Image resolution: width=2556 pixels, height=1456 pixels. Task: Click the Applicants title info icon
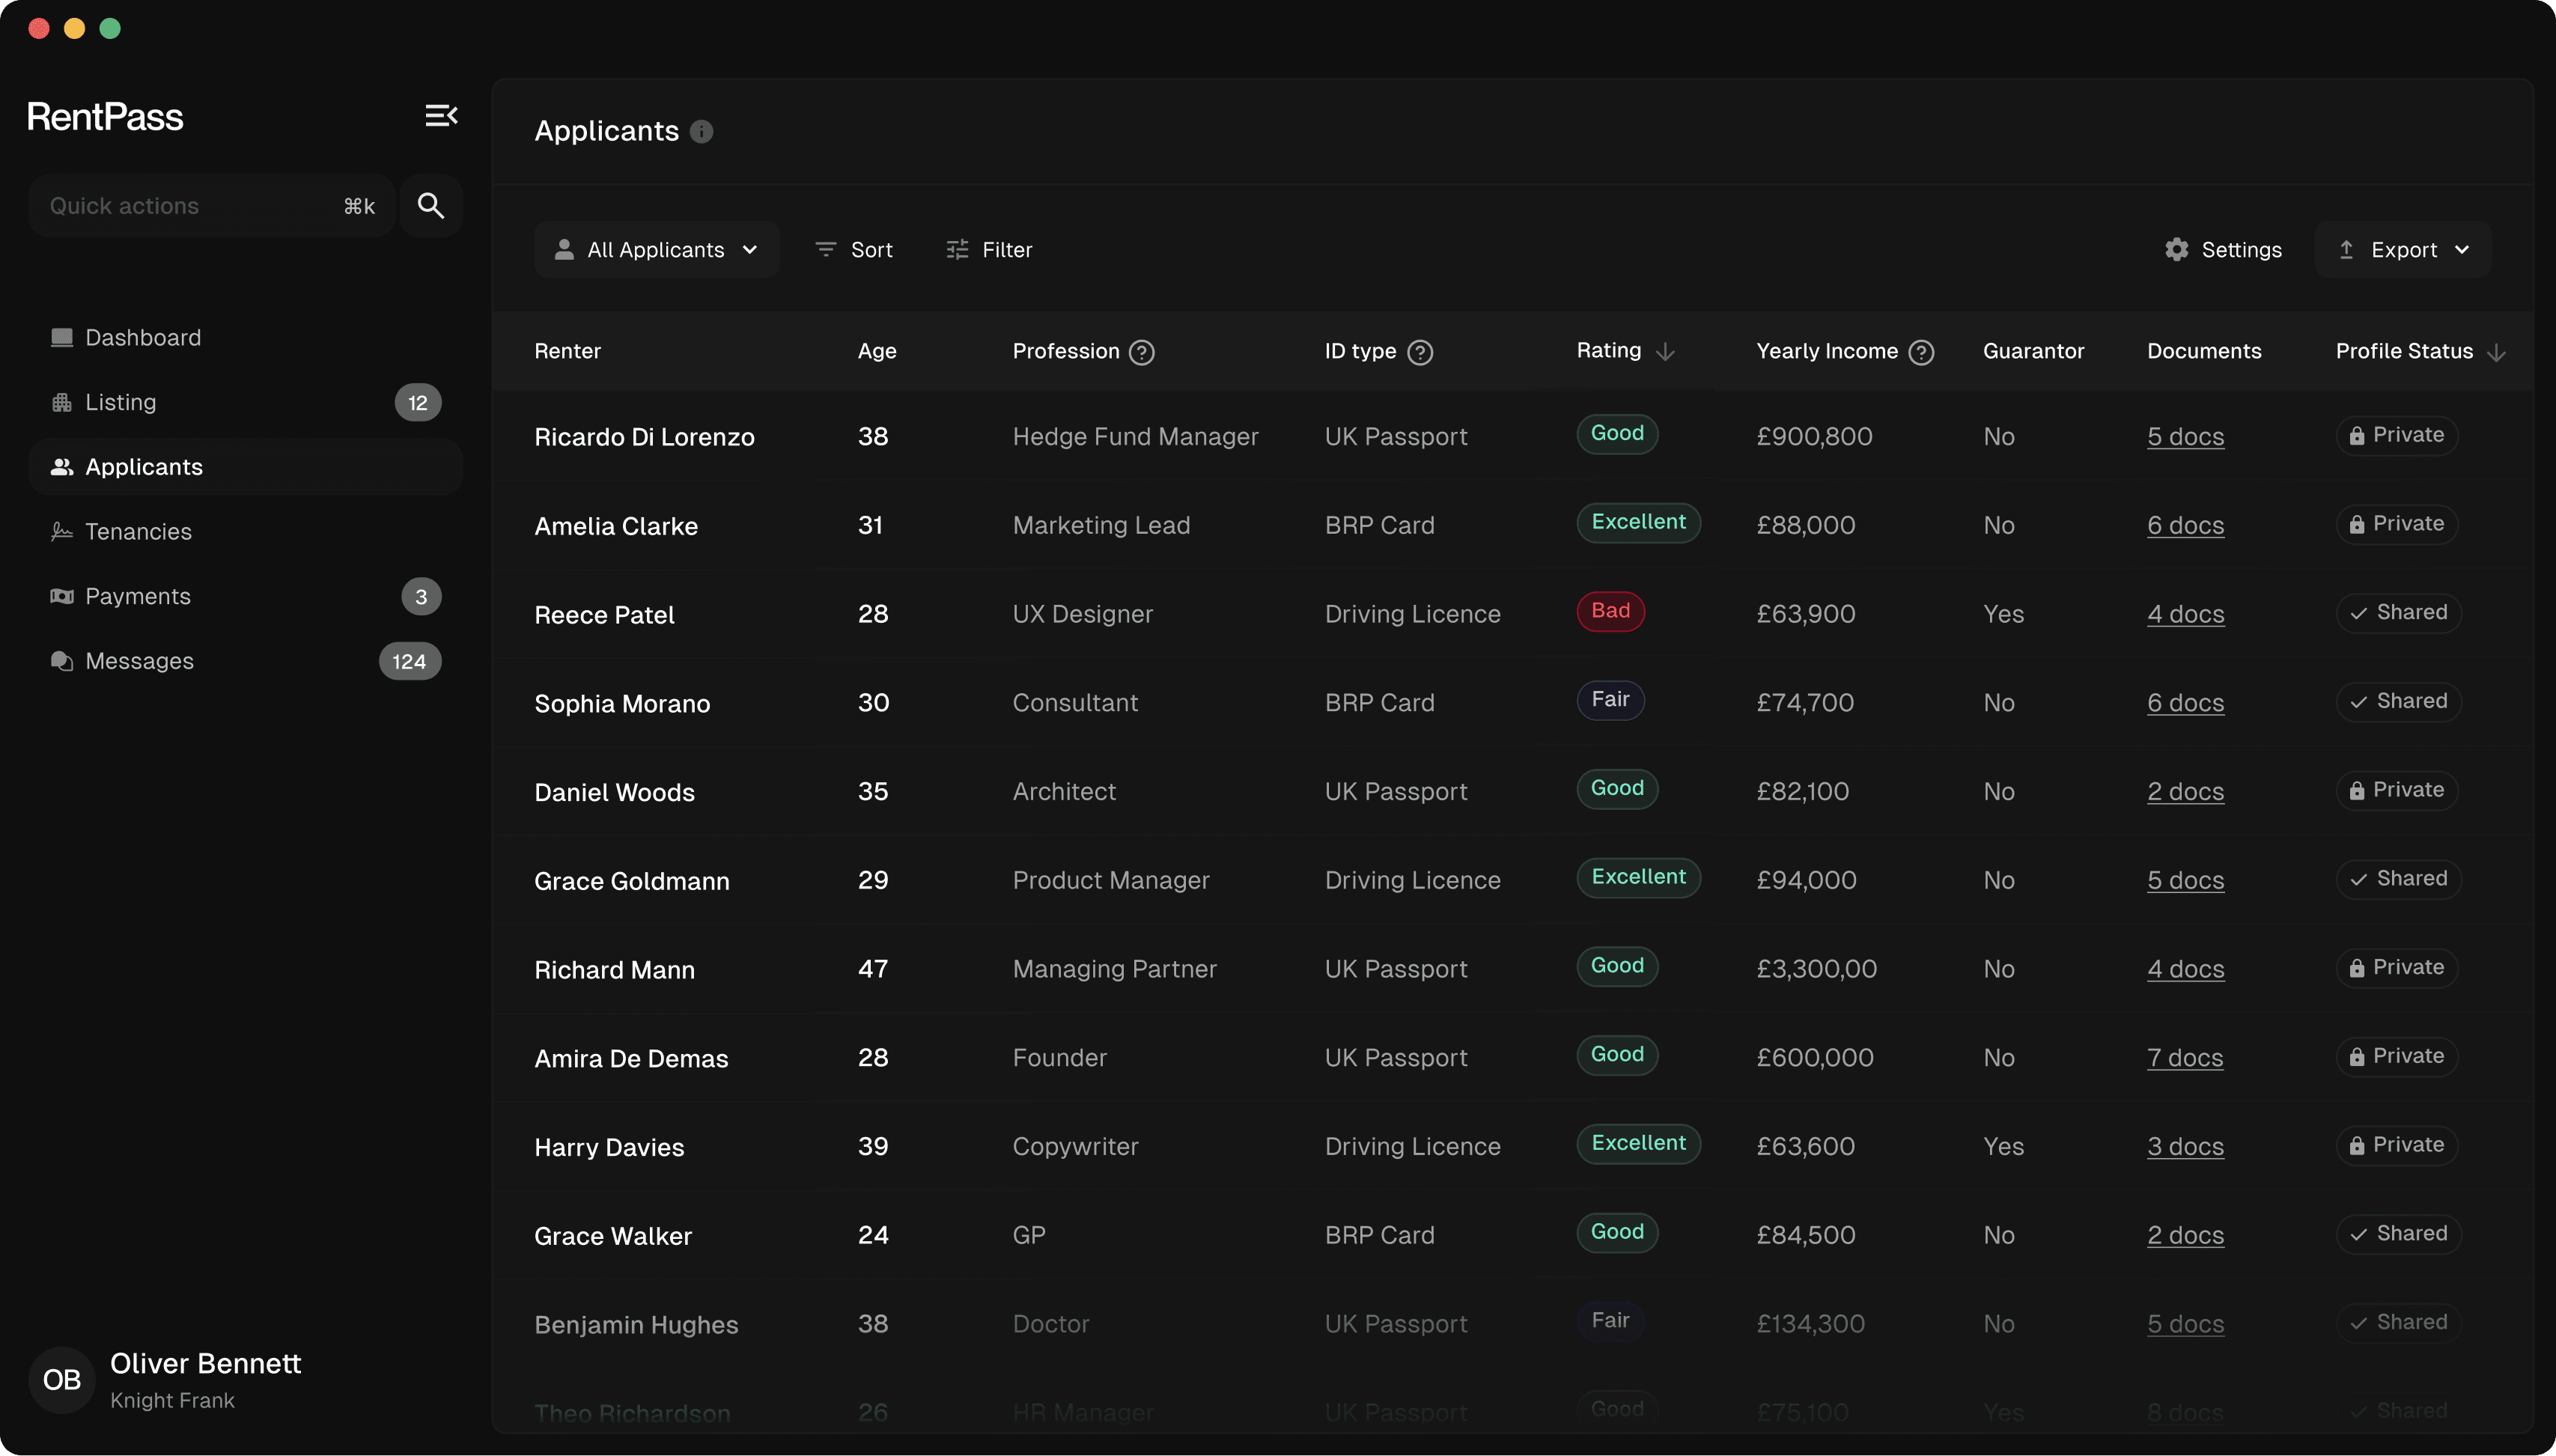pyautogui.click(x=702, y=132)
